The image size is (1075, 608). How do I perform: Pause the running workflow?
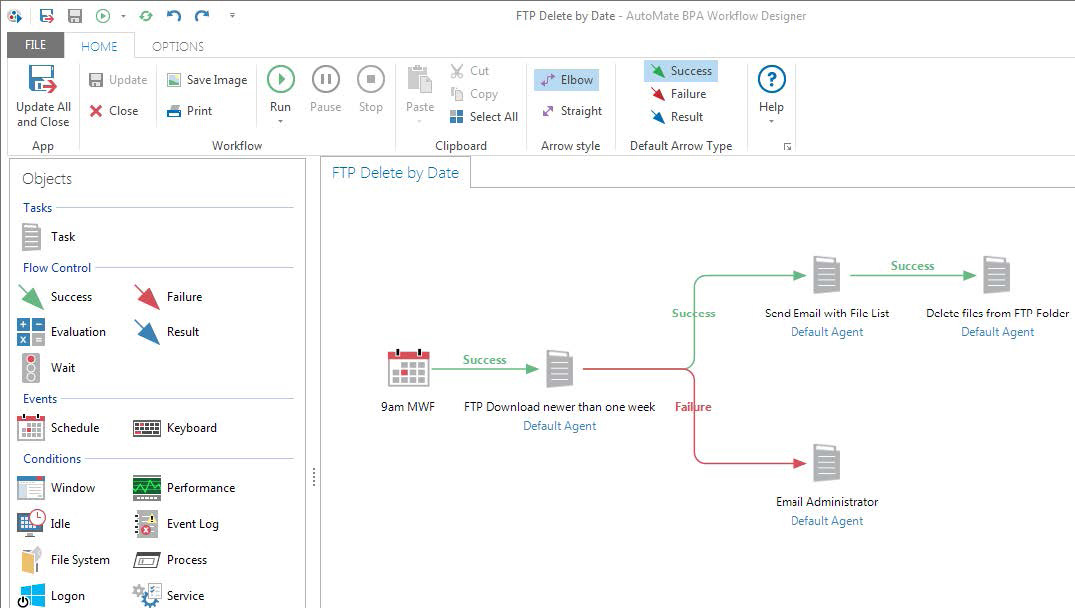[x=326, y=88]
